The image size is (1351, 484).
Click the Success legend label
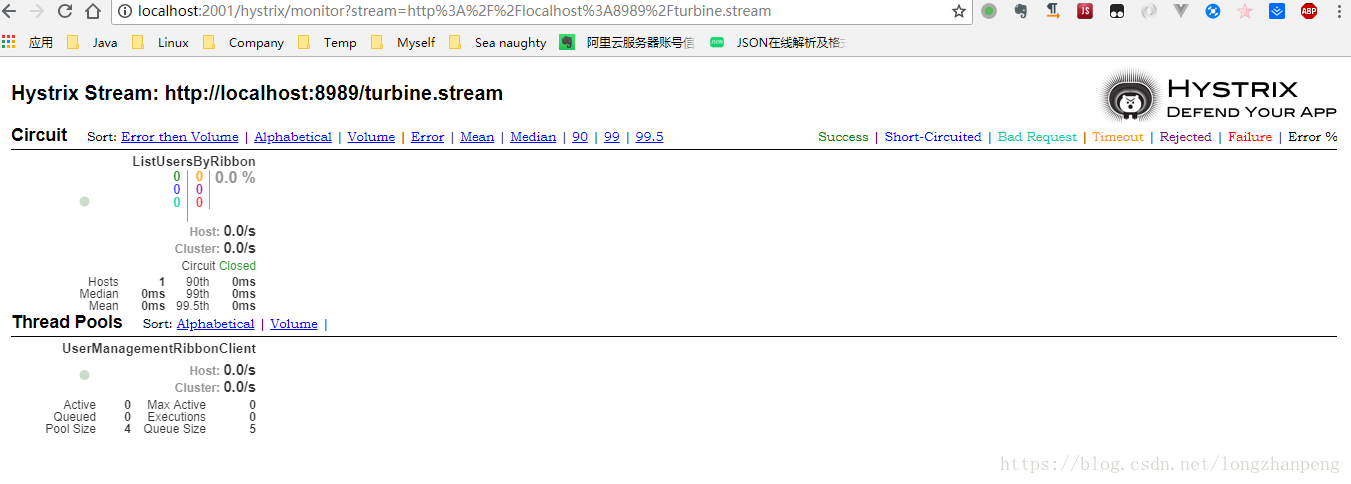[x=843, y=137]
